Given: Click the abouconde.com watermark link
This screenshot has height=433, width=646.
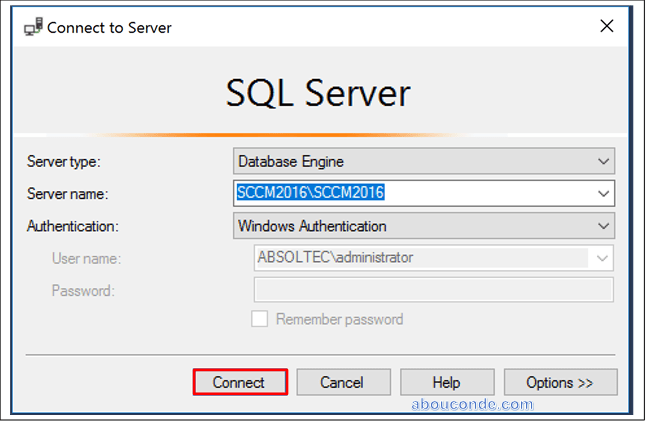Looking at the screenshot, I should tap(473, 405).
